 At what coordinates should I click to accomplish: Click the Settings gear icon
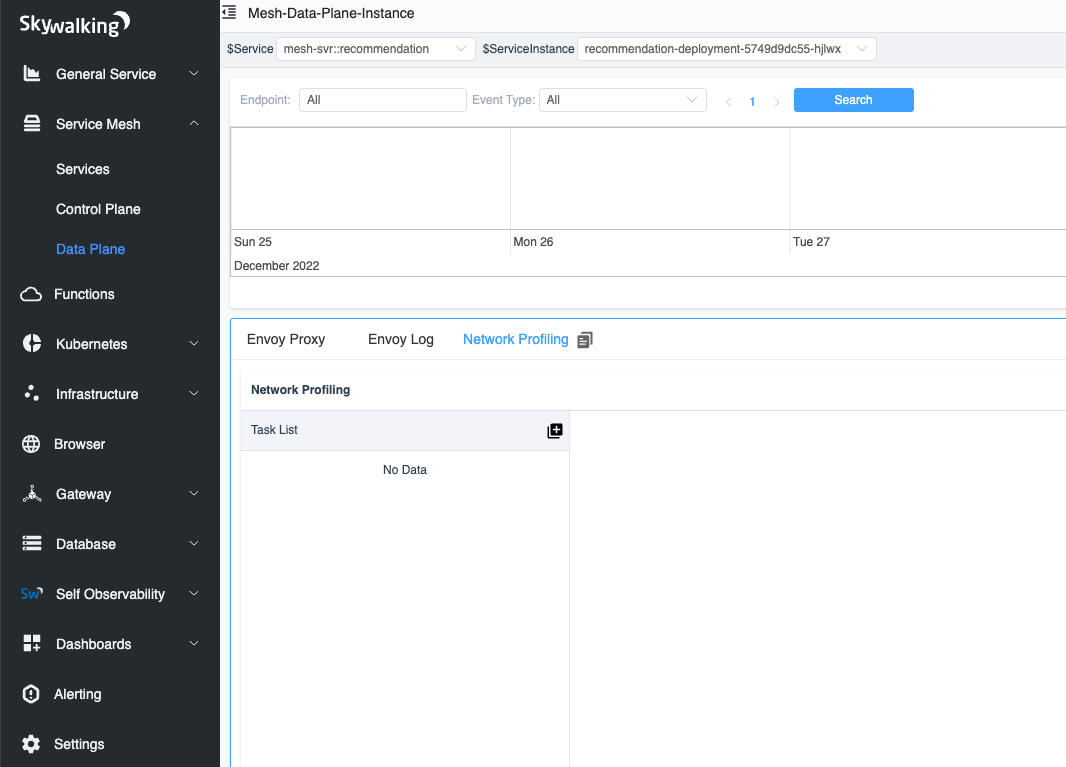tap(31, 744)
